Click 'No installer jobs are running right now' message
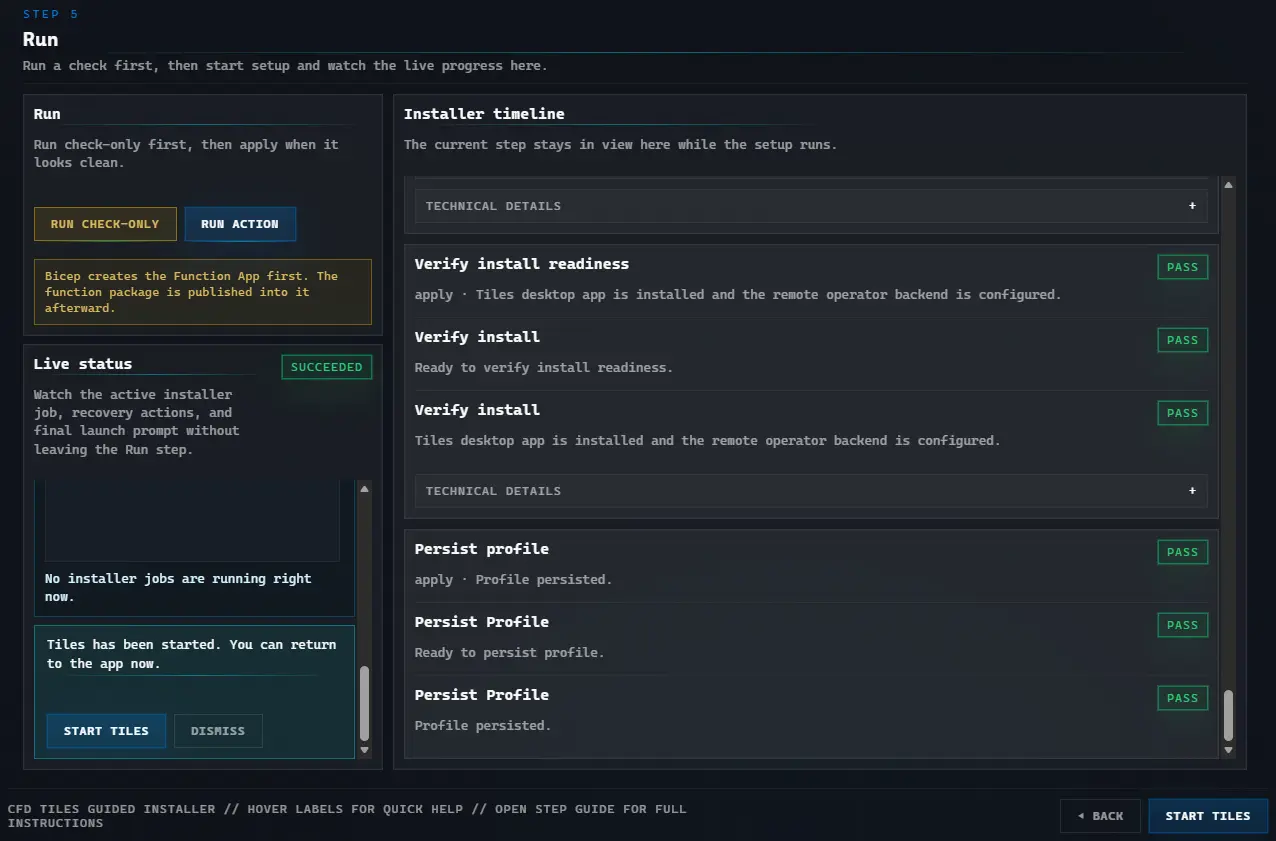 pos(178,587)
